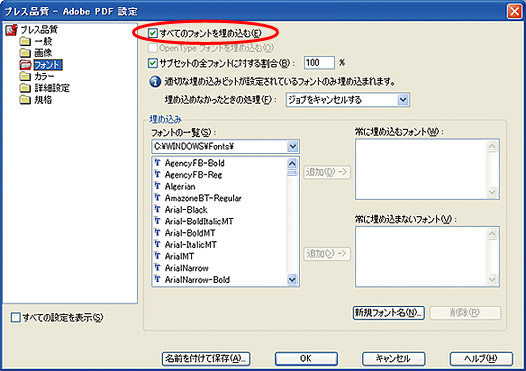Click font icon next to Algerian

click(157, 186)
